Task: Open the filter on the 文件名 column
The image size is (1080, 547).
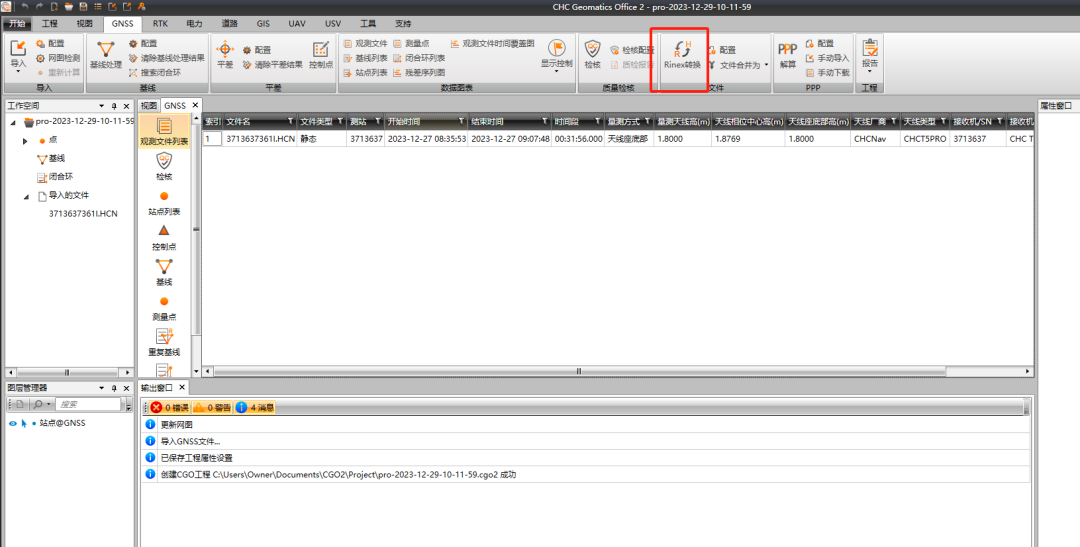Action: tap(291, 121)
